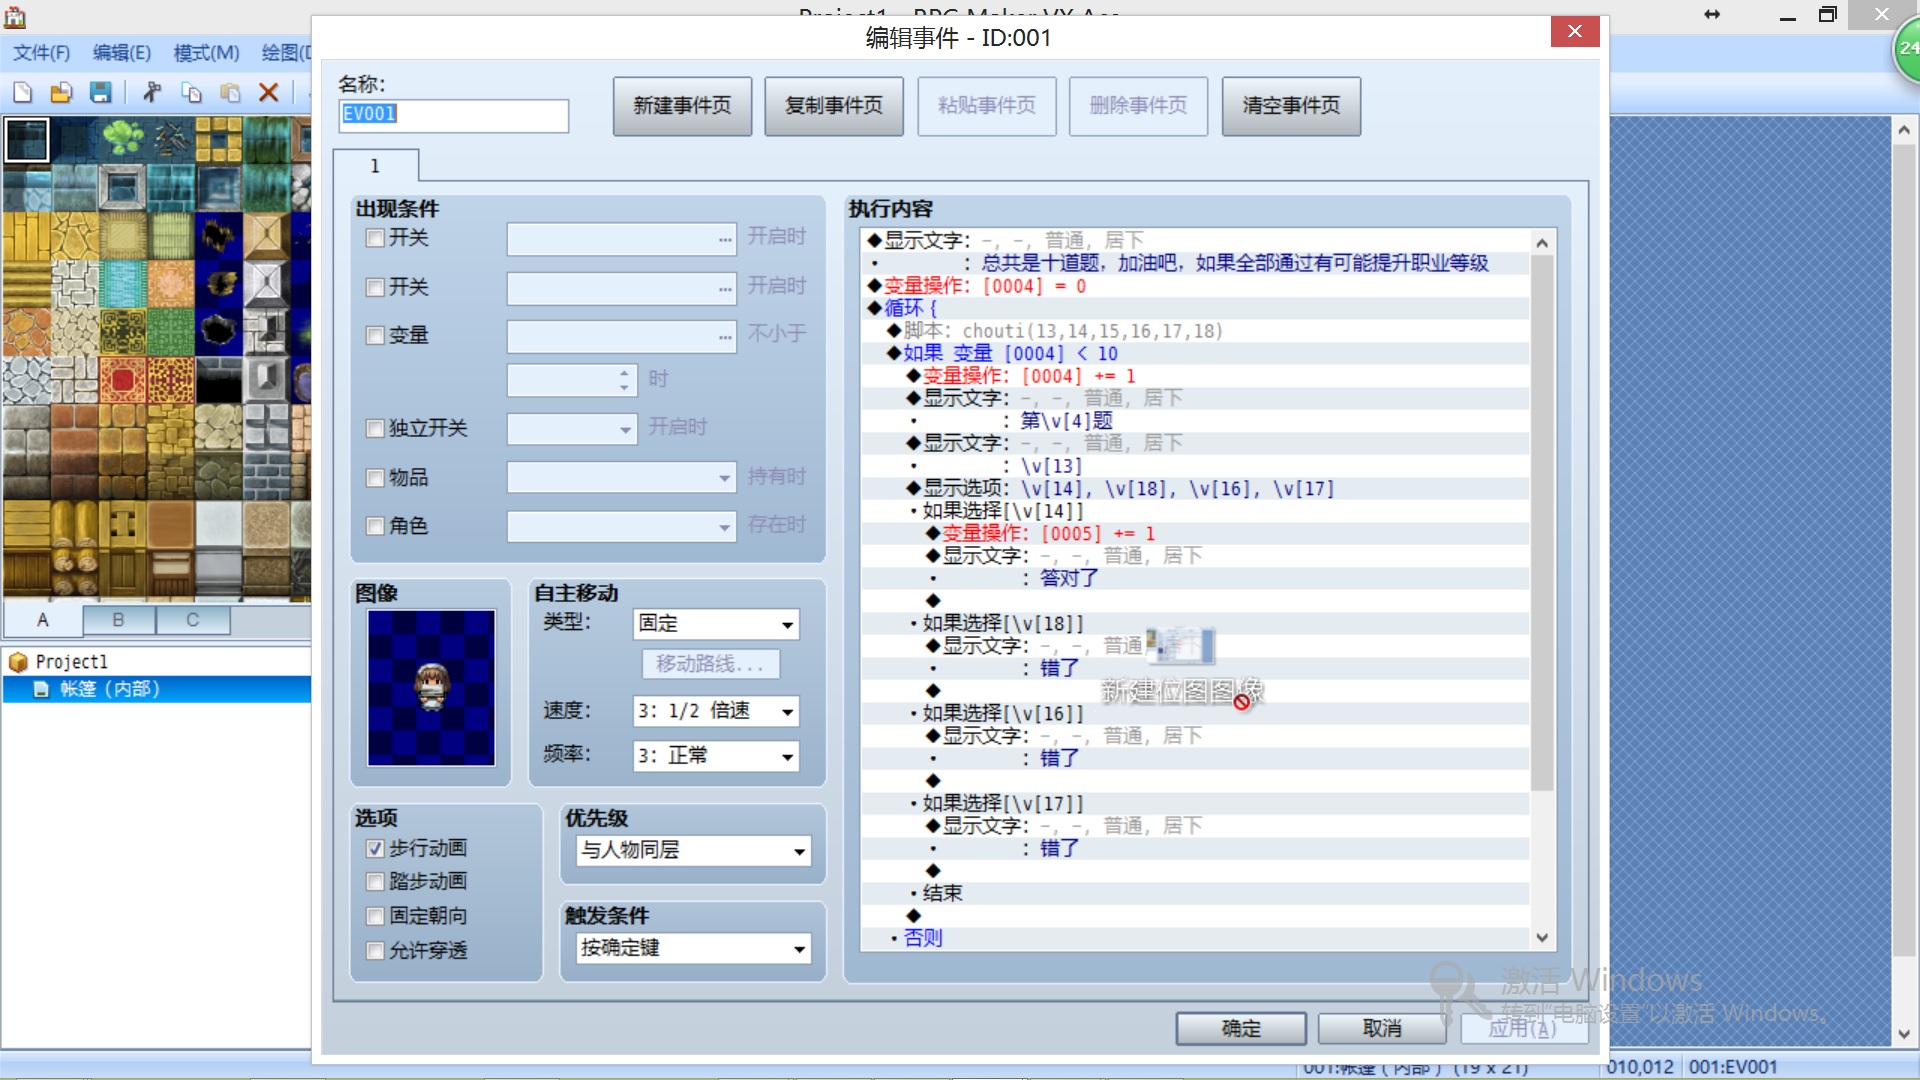
Task: Click 清空事件页 button
Action: click(x=1291, y=106)
